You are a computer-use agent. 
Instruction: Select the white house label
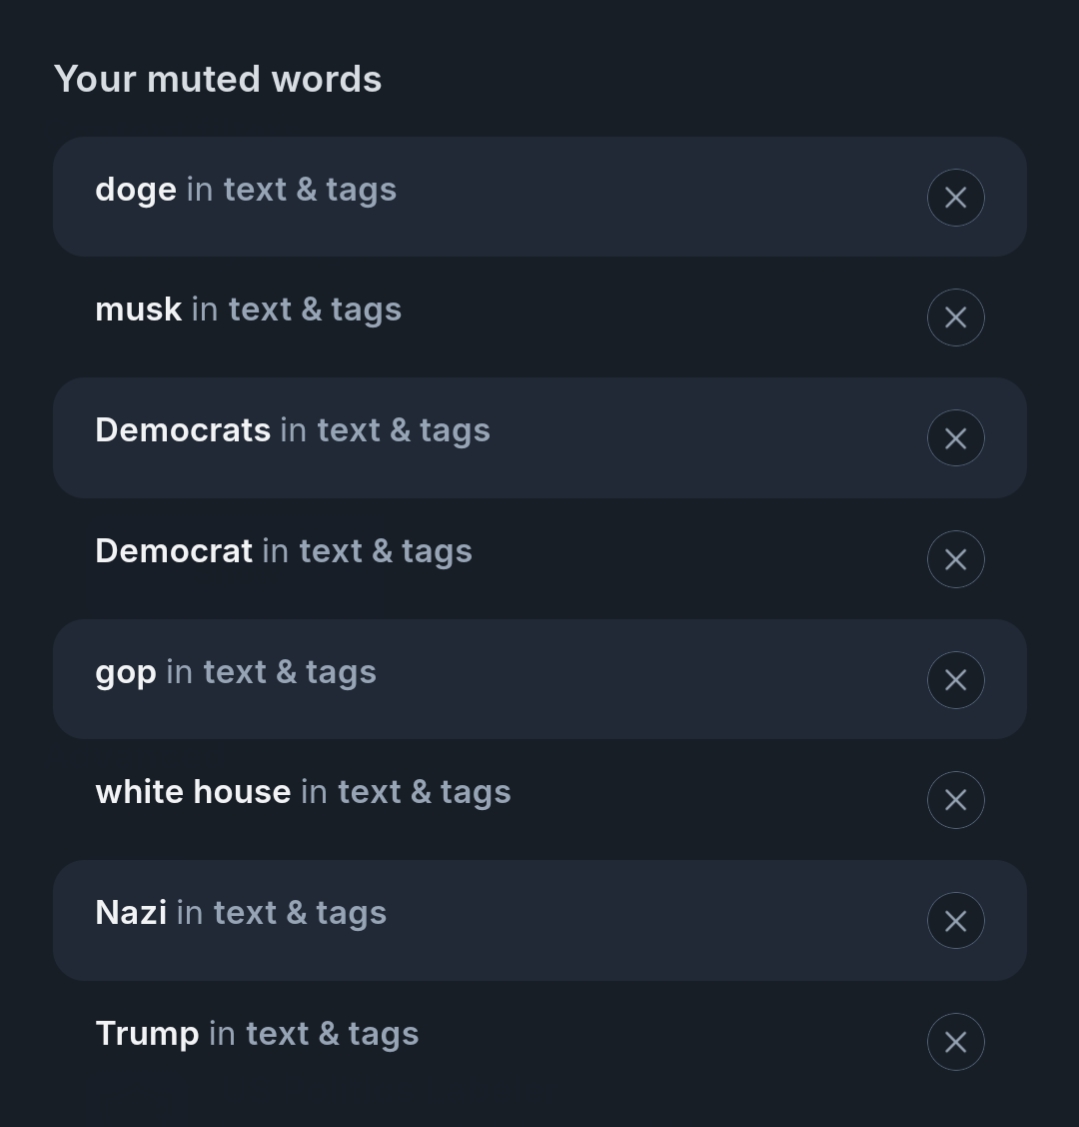click(x=192, y=792)
